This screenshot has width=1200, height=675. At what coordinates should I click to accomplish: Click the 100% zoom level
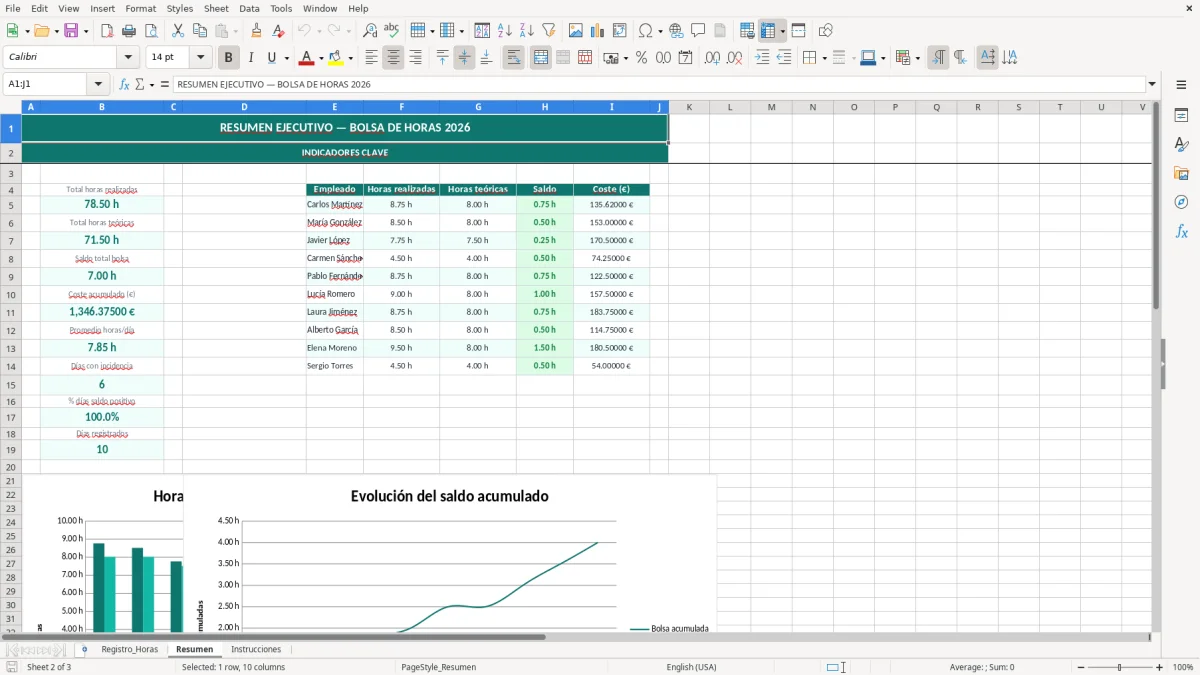coord(1183,667)
